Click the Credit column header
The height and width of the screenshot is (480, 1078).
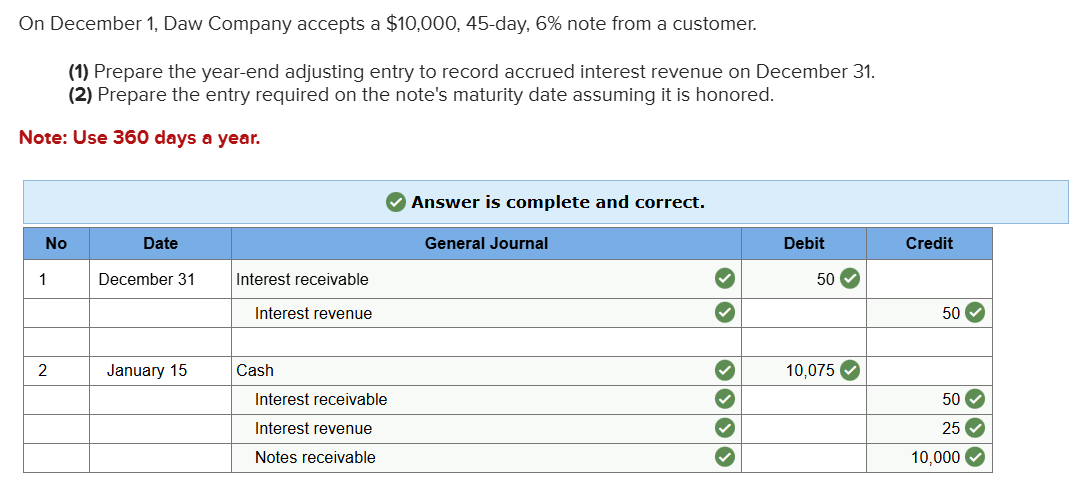pyautogui.click(x=929, y=243)
